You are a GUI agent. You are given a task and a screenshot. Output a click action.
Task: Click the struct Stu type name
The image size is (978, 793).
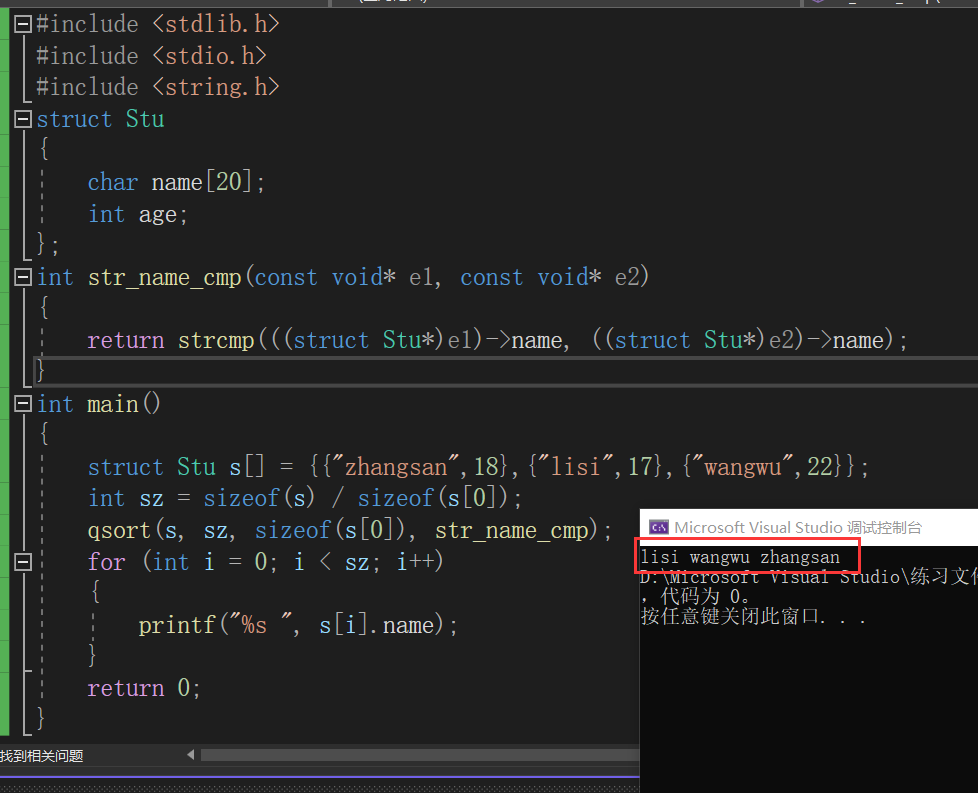[145, 119]
